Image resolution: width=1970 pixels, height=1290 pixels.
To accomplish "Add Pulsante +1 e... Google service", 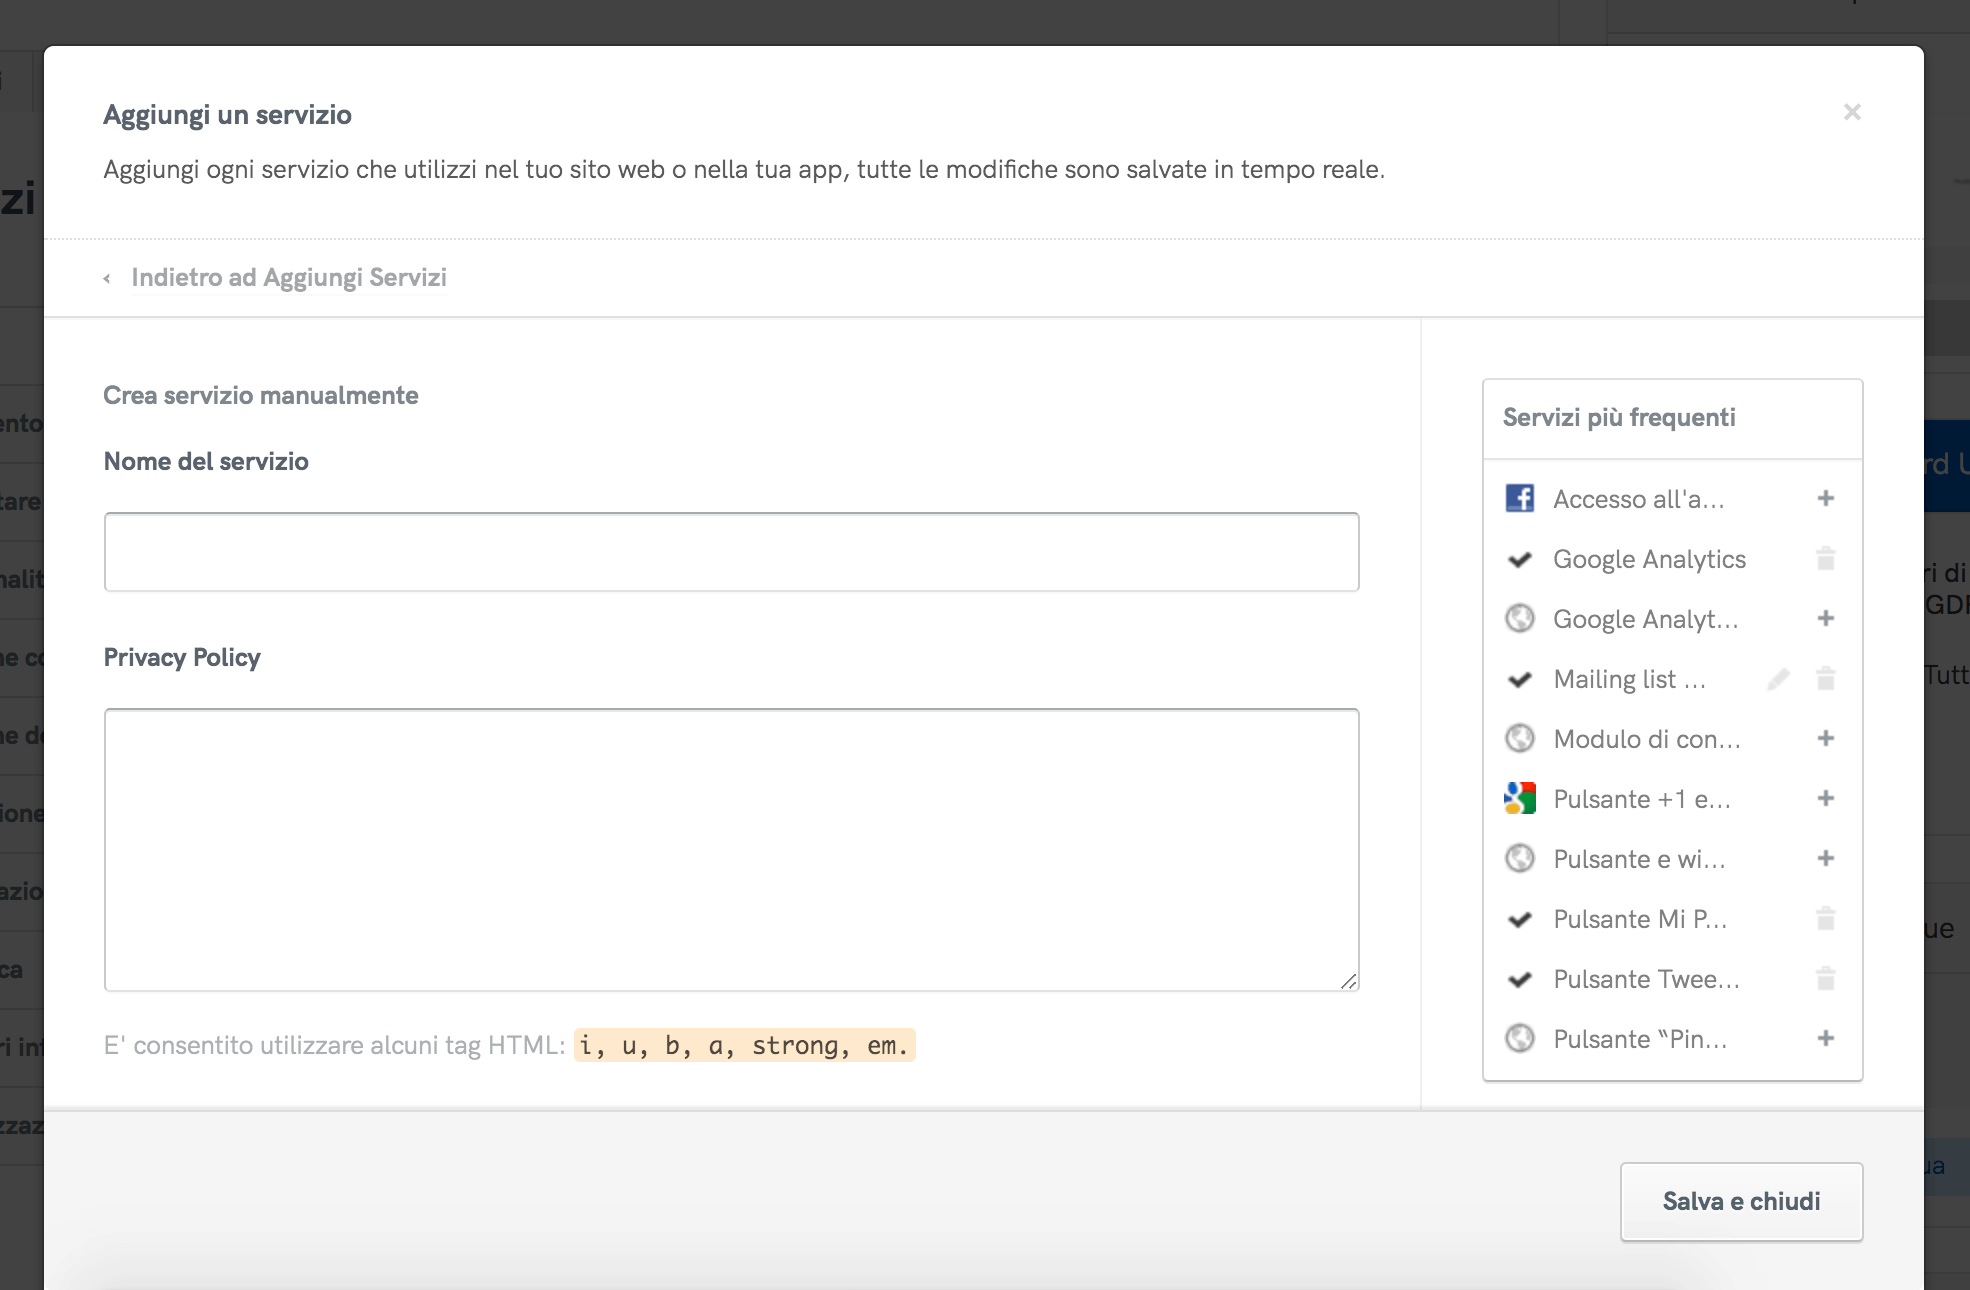I will [x=1825, y=798].
